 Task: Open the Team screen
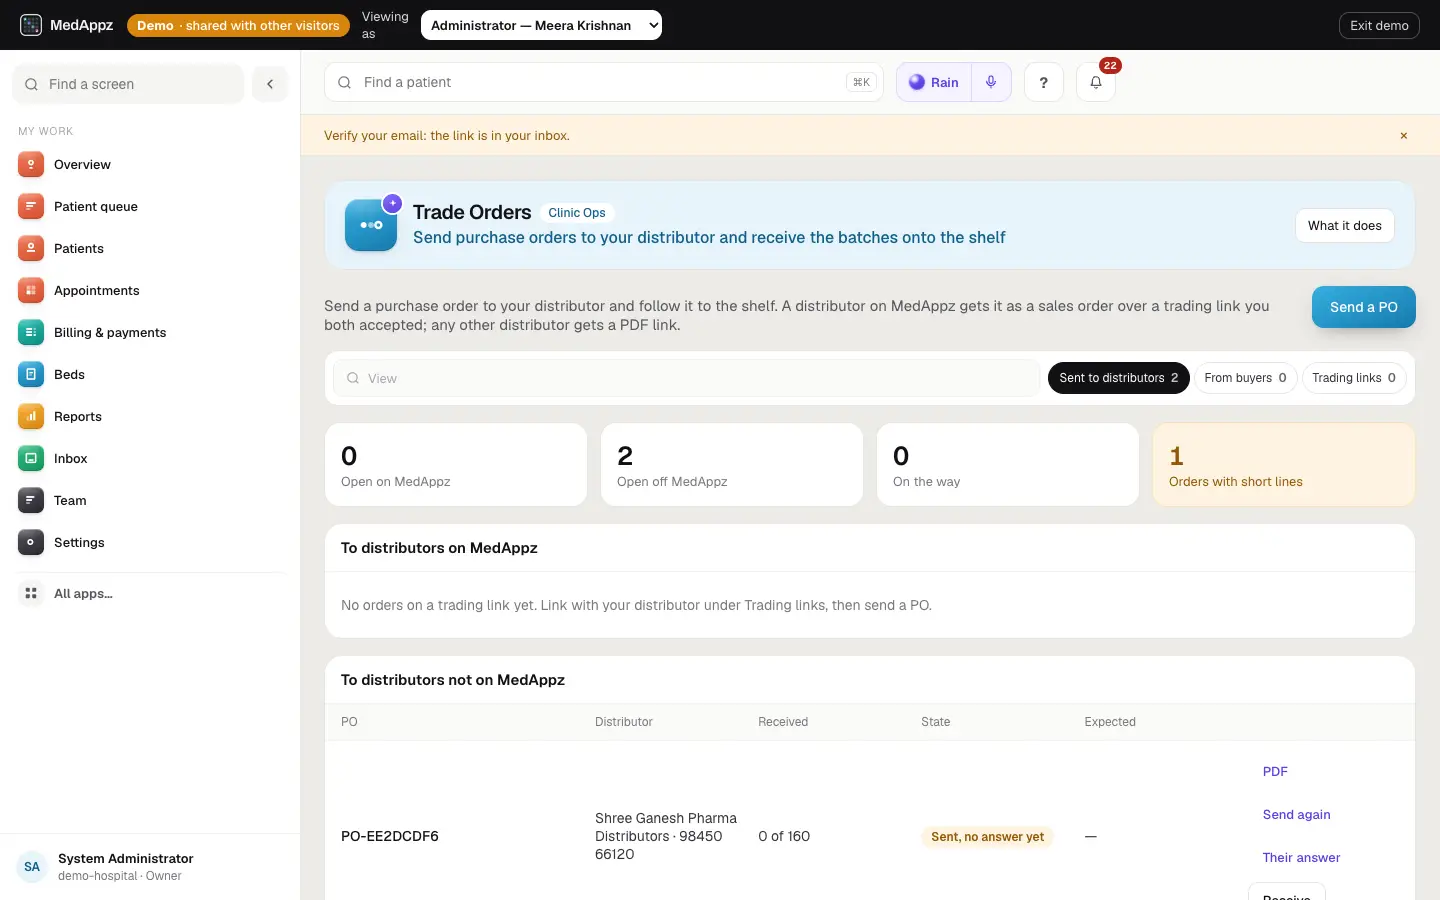(x=150, y=500)
